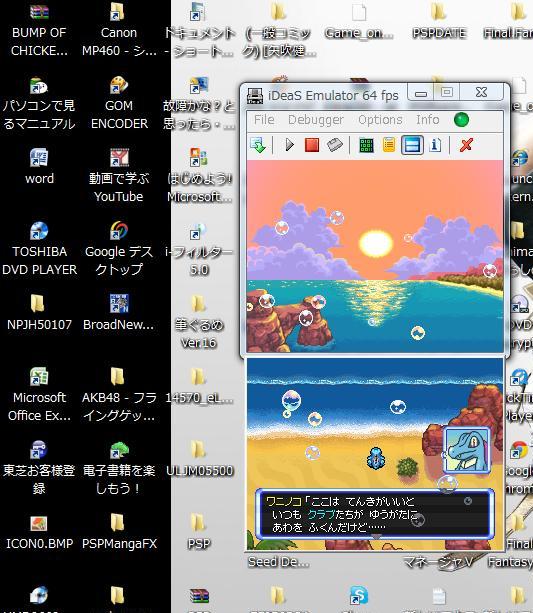This screenshot has height=613, width=533.
Task: Open the 14570_eL... folder
Action: 199,386
